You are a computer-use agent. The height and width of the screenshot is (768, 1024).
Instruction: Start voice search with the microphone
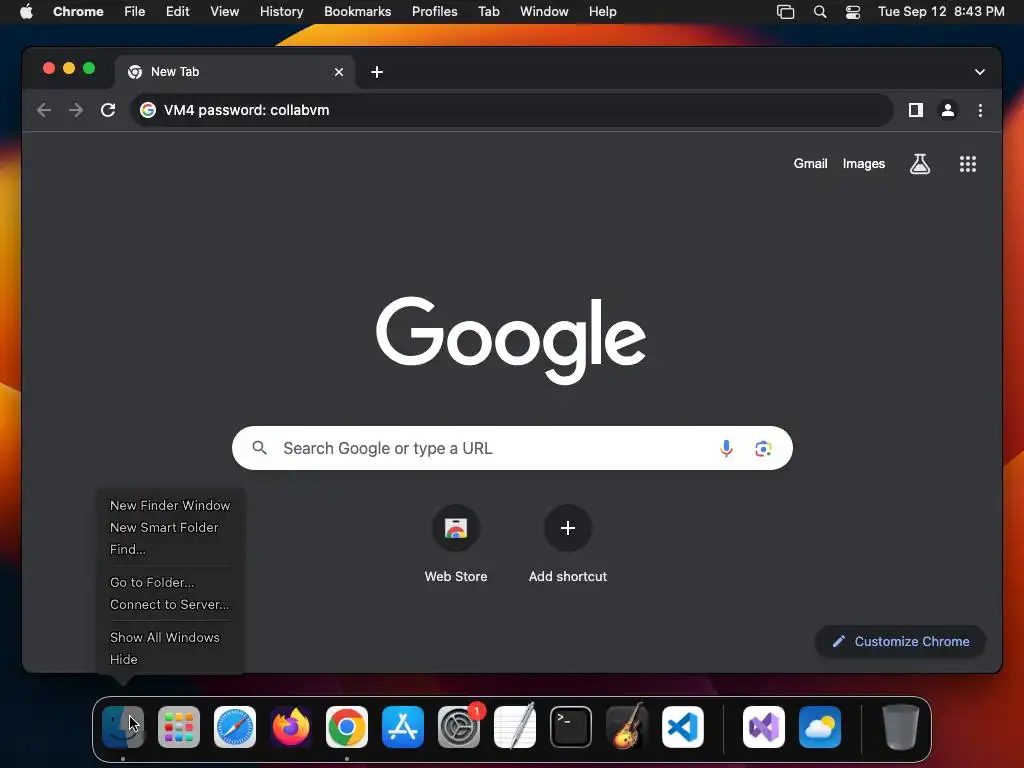click(726, 448)
